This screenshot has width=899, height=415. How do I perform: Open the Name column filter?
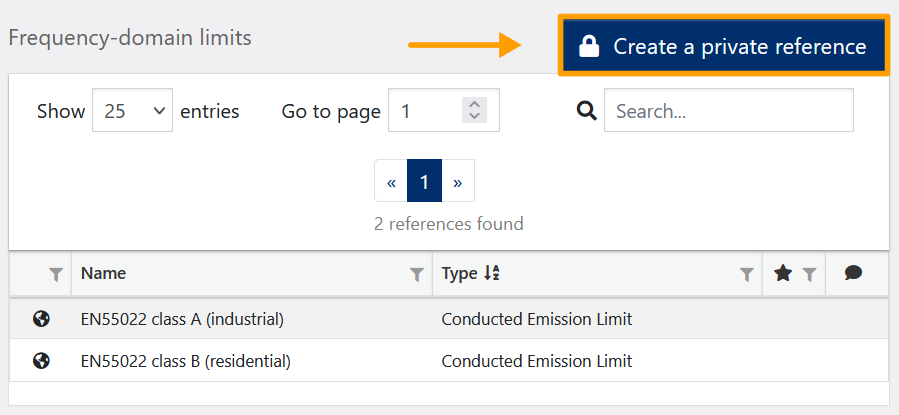[416, 274]
